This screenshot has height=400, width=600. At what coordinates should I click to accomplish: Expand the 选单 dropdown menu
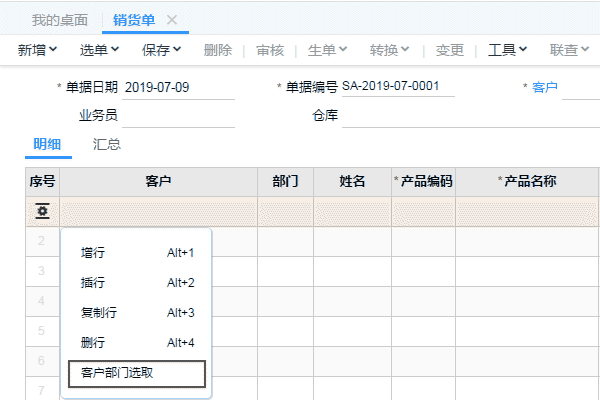(100, 49)
